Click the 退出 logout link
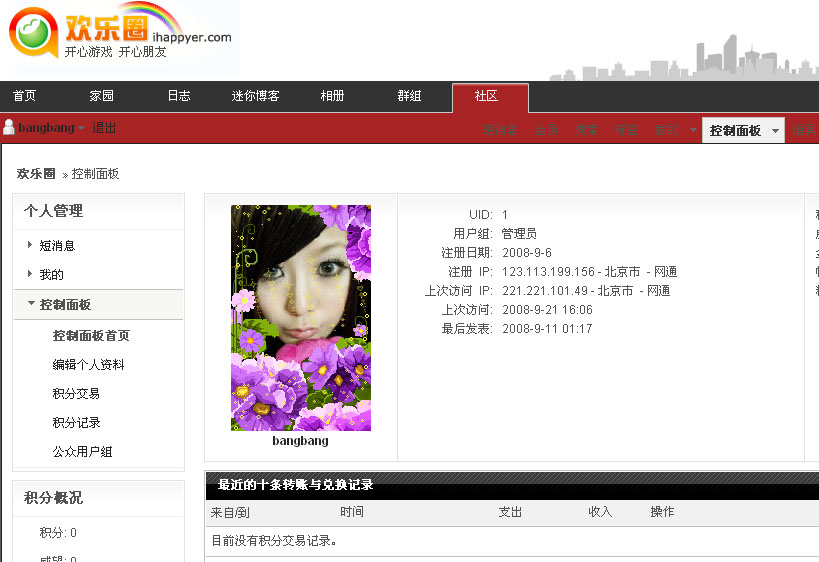819x562 pixels. point(104,128)
